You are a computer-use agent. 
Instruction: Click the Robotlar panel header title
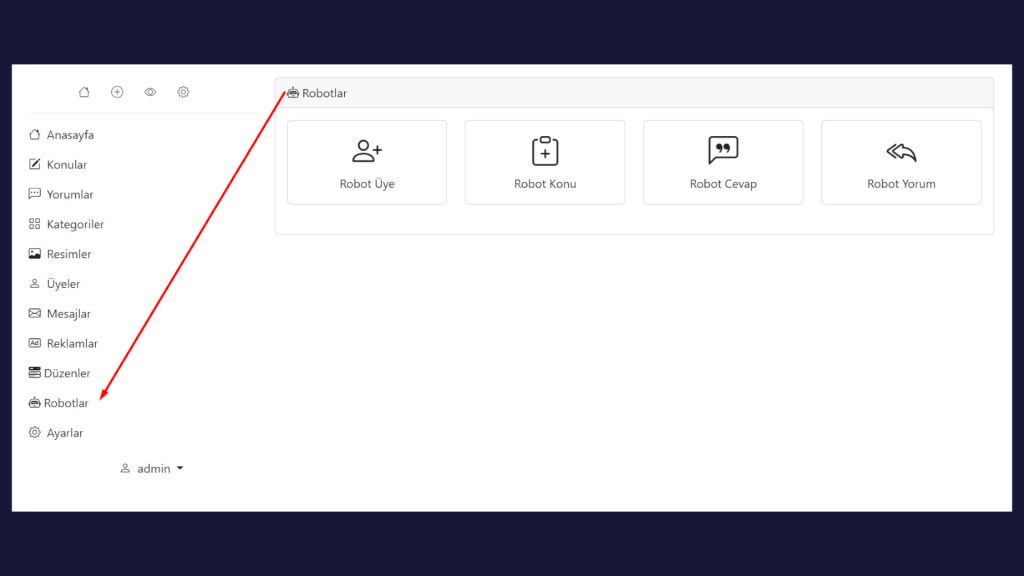pos(325,93)
